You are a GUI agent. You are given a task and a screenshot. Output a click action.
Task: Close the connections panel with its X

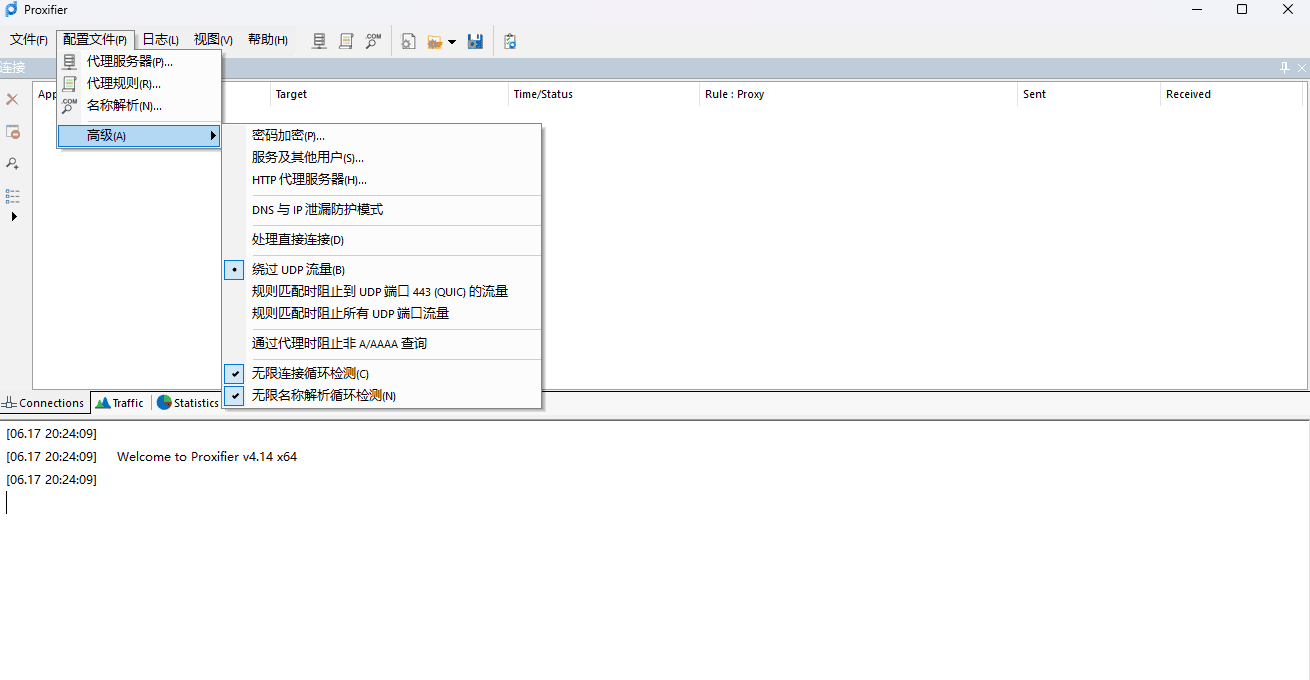point(1302,68)
